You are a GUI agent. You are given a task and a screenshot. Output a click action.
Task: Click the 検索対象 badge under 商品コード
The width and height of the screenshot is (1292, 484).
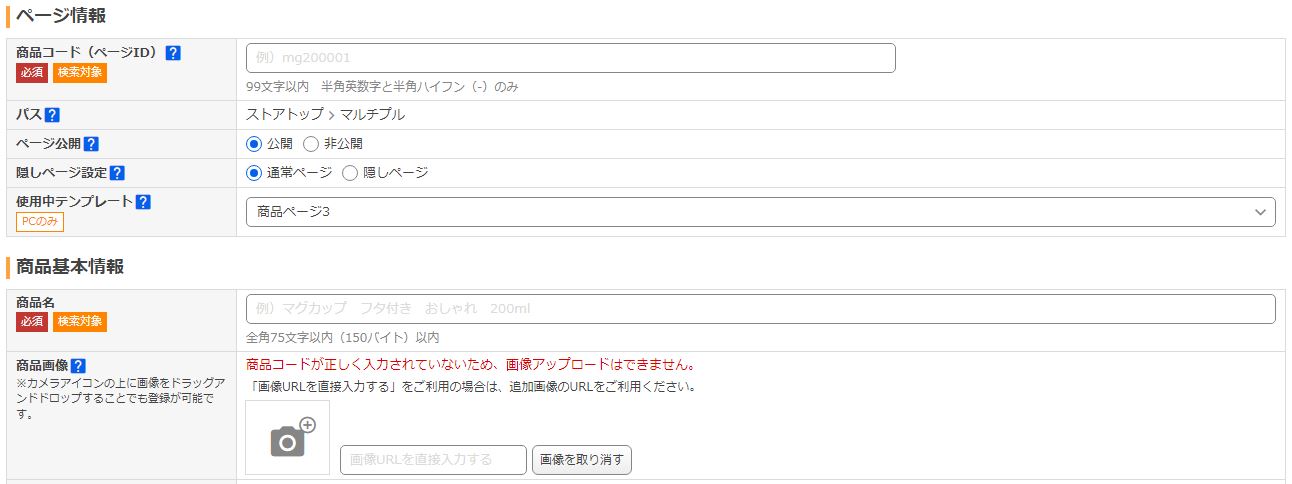pyautogui.click(x=80, y=72)
